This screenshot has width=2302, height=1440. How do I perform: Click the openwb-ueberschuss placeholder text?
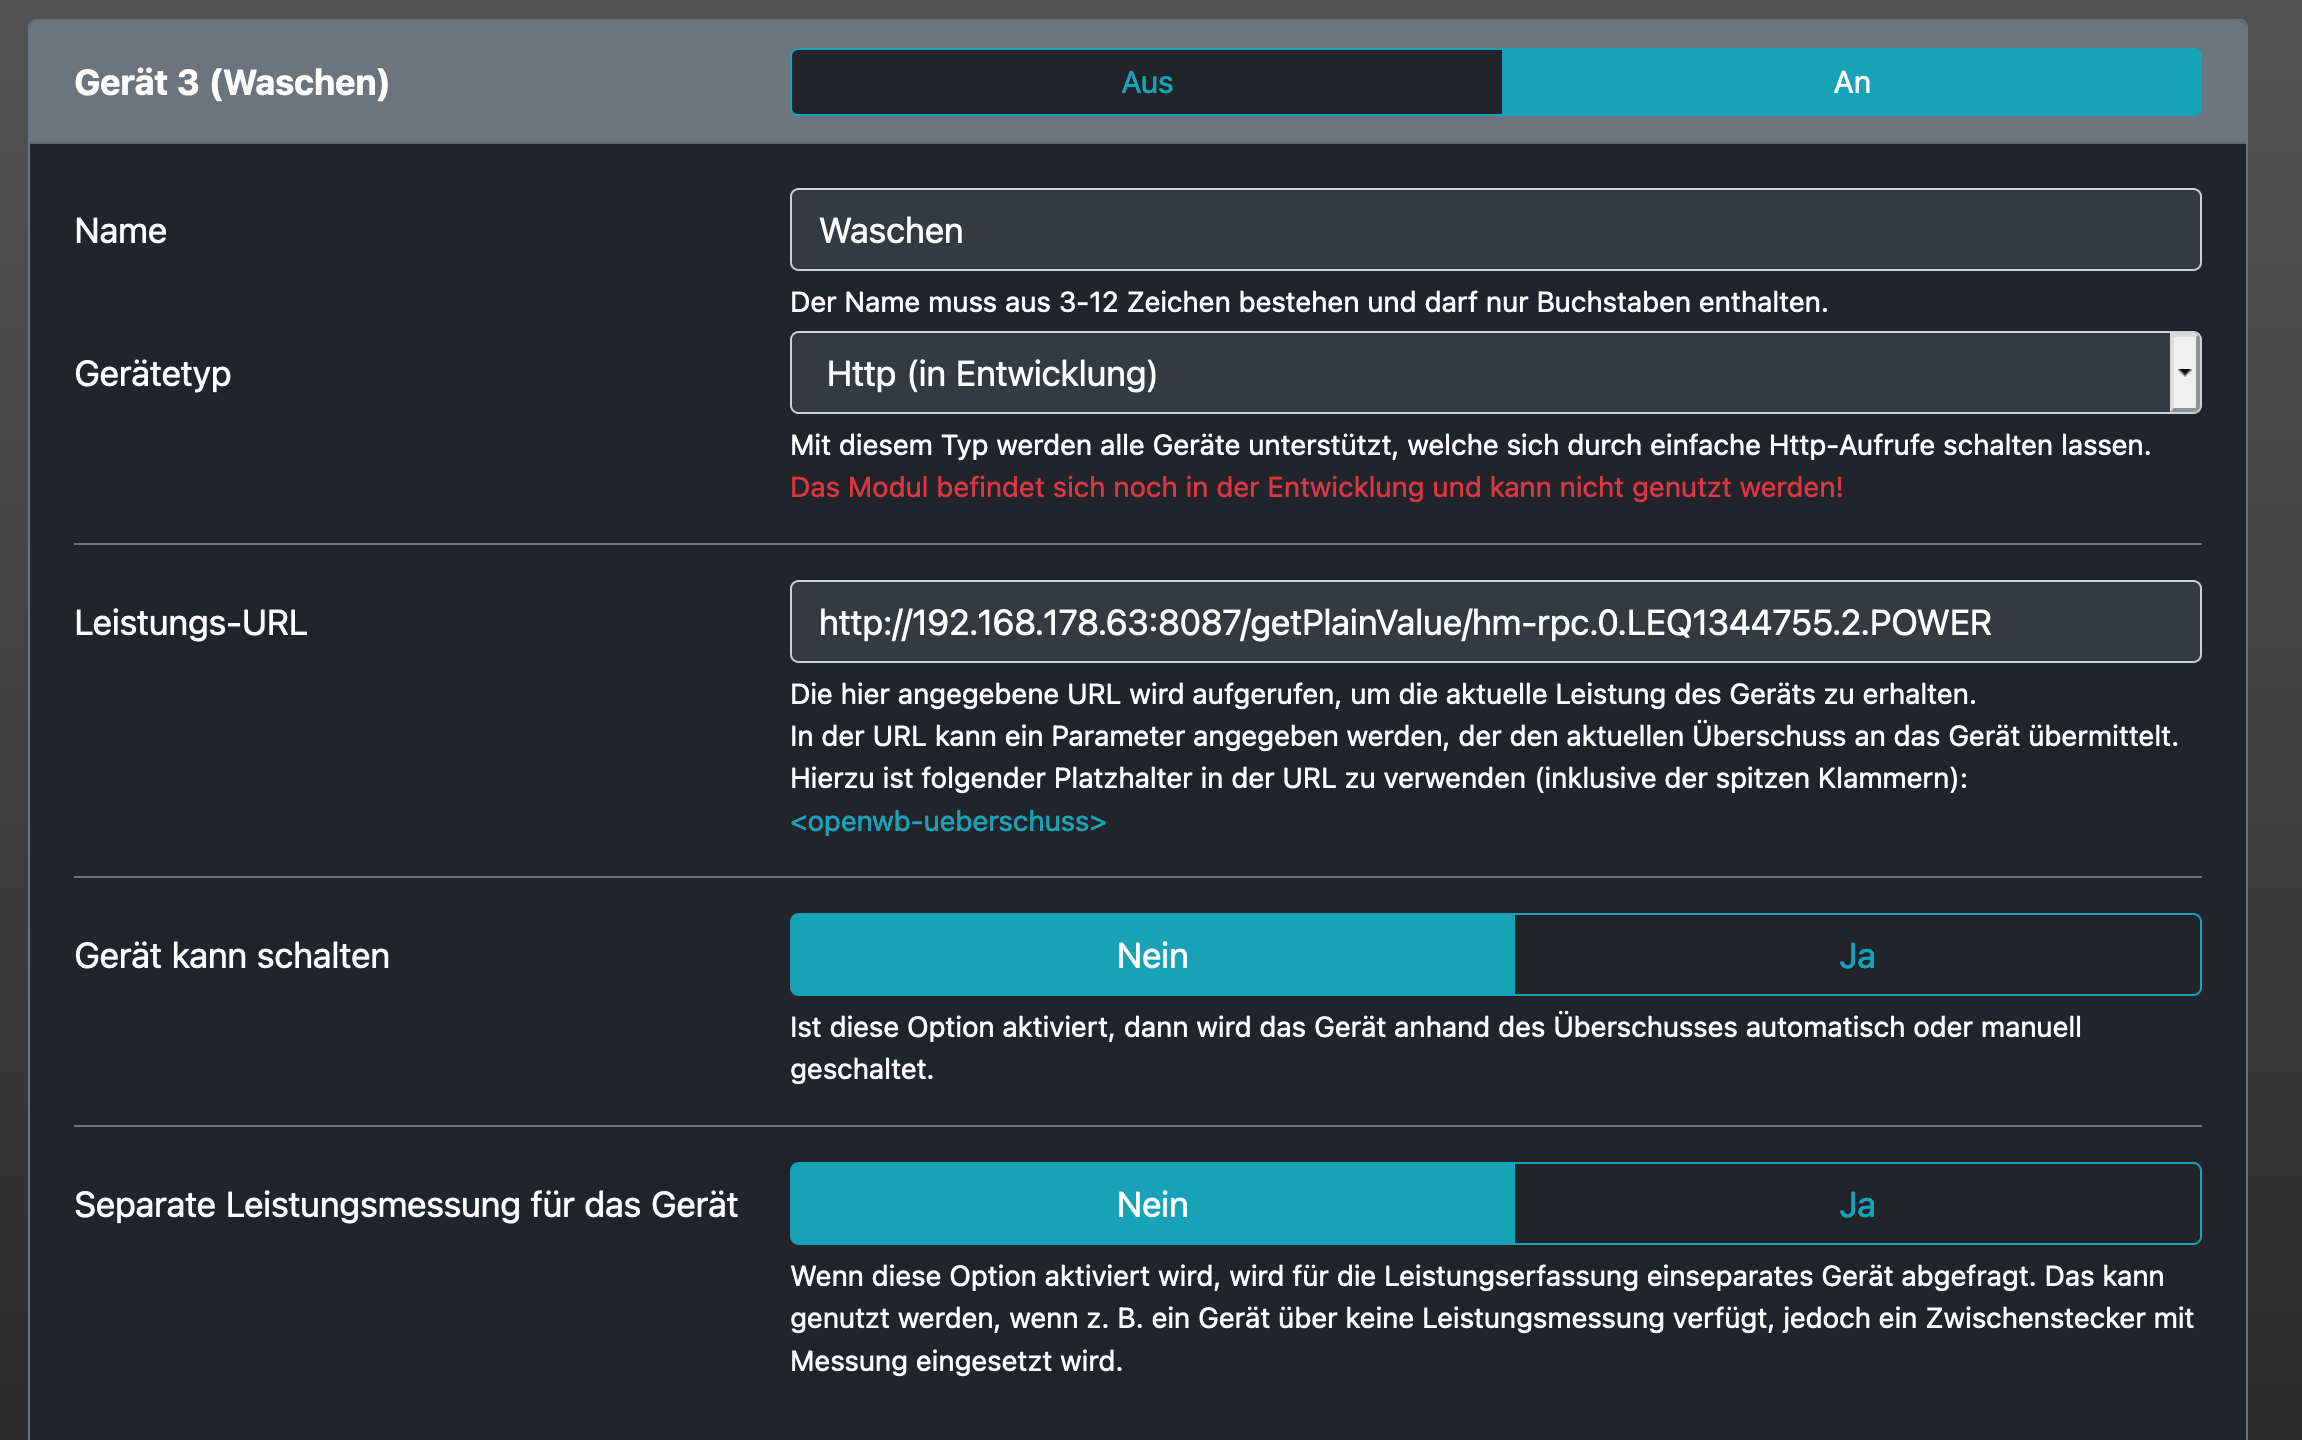947,821
